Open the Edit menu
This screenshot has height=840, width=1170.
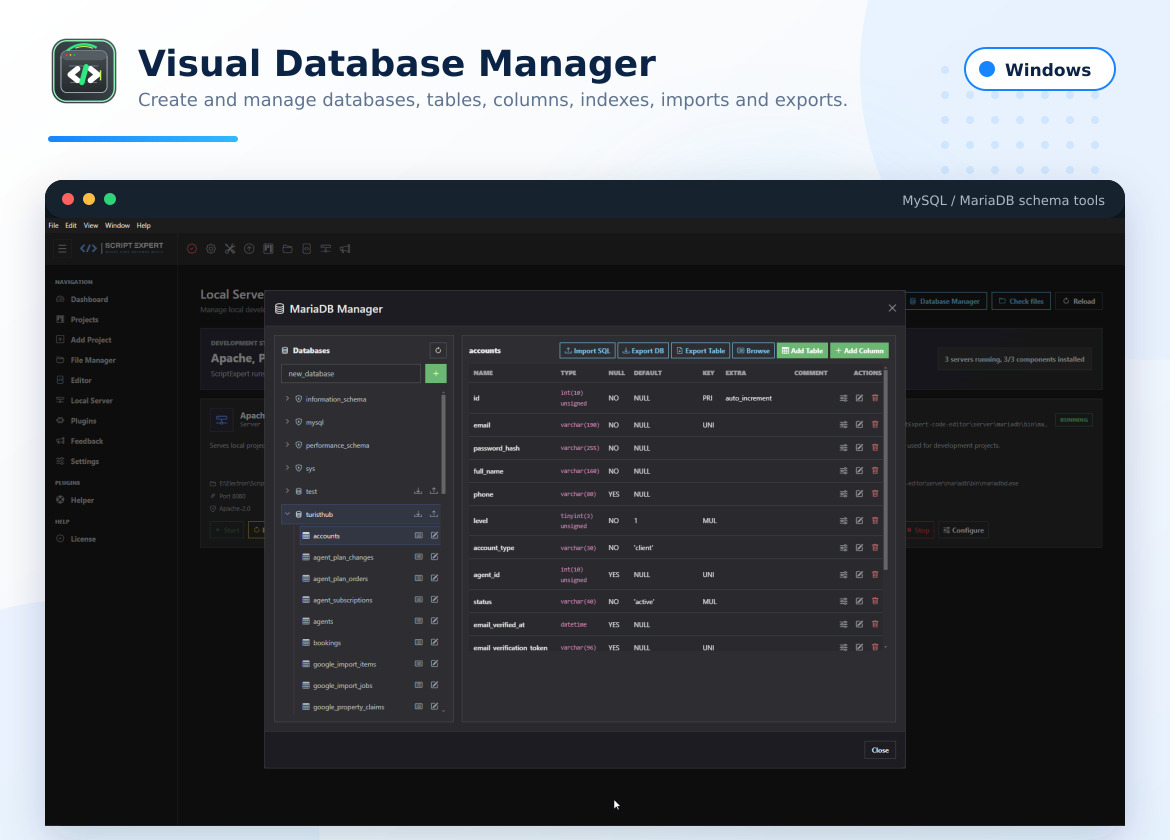coord(71,225)
